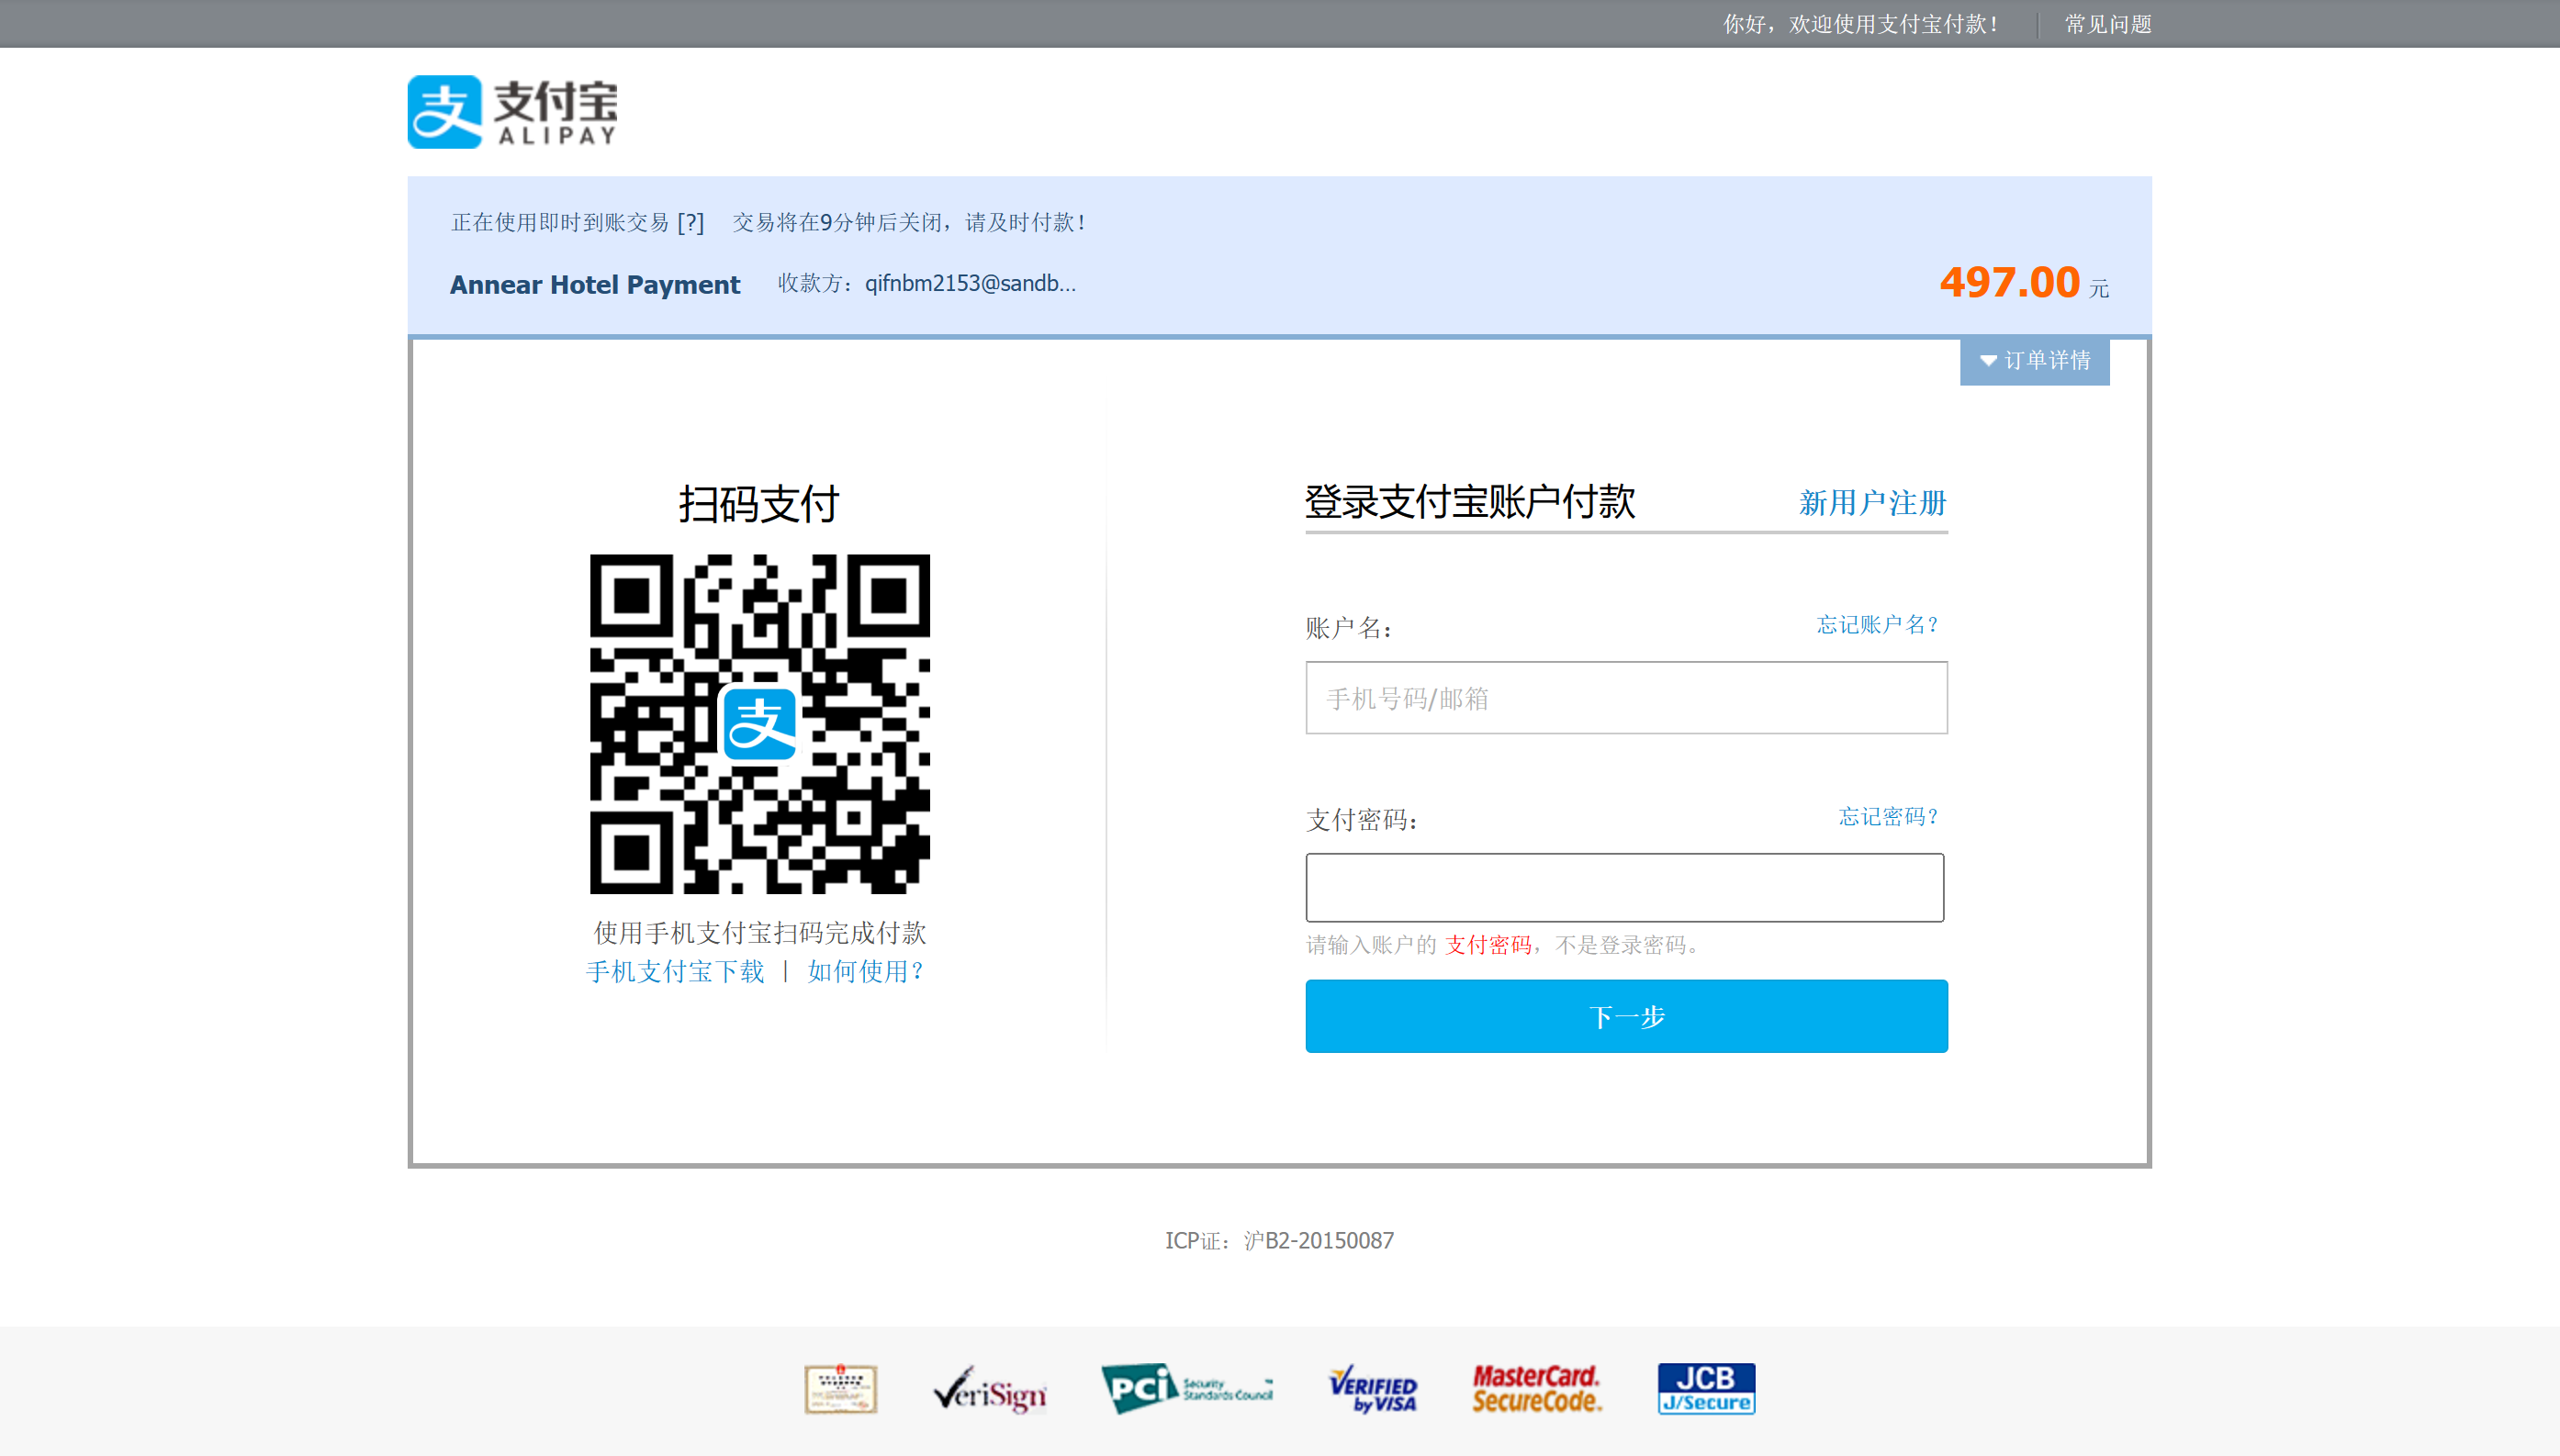Screen dimensions: 2560x1456
Task: Click the 497.00 payment amount
Action: [x=2010, y=283]
